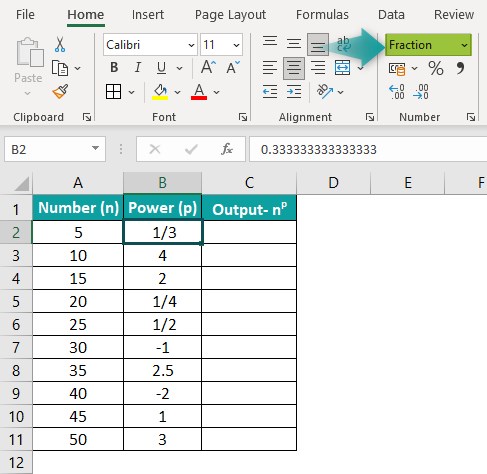Click the formula bar showing 0.333333333333333
Screen dimensions: 487x474
click(x=368, y=149)
